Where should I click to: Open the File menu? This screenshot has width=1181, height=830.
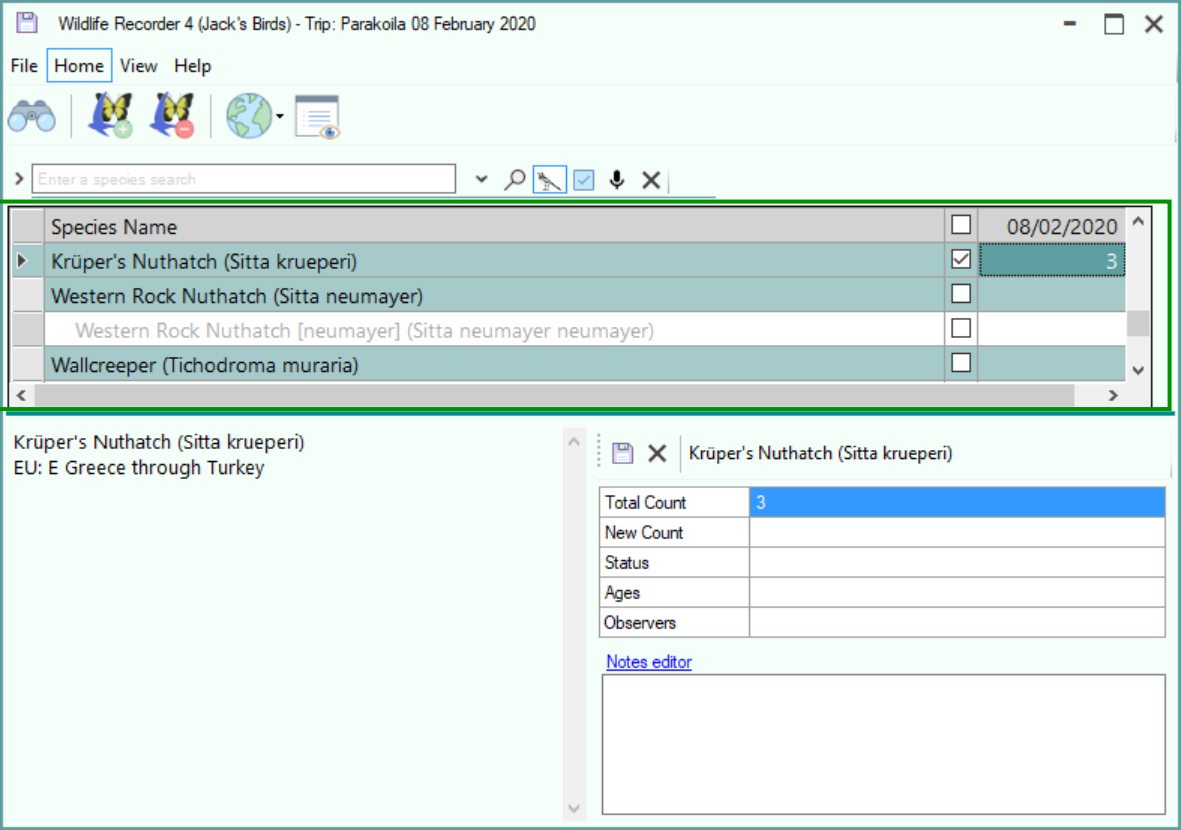24,66
